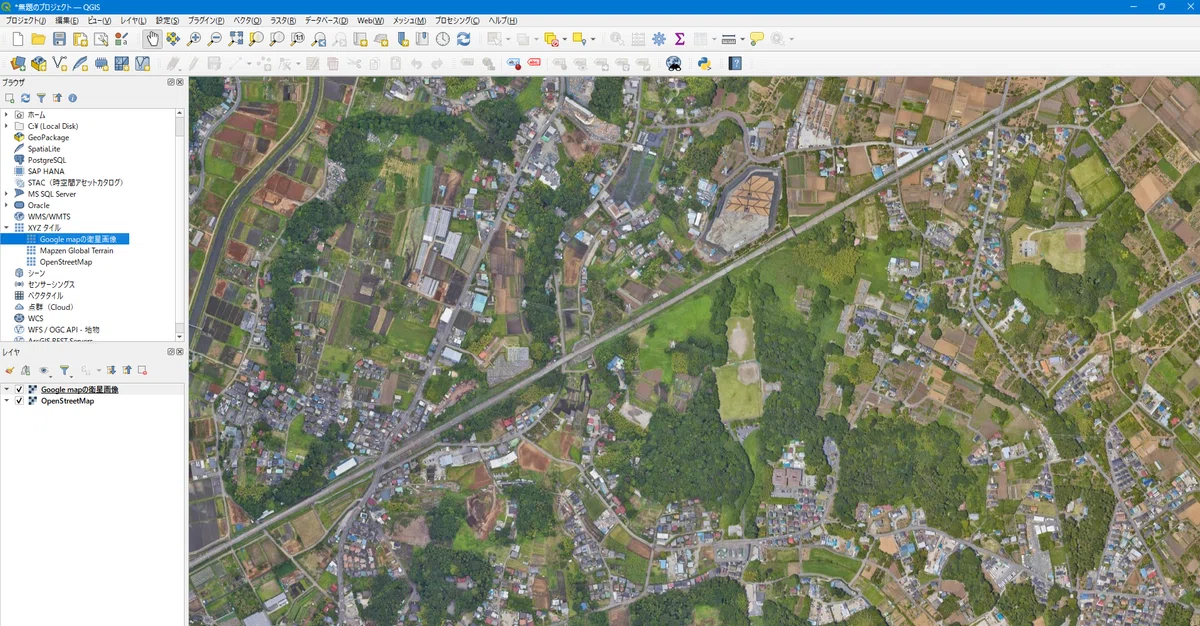Open statistical summary sigma icon

pyautogui.click(x=679, y=39)
